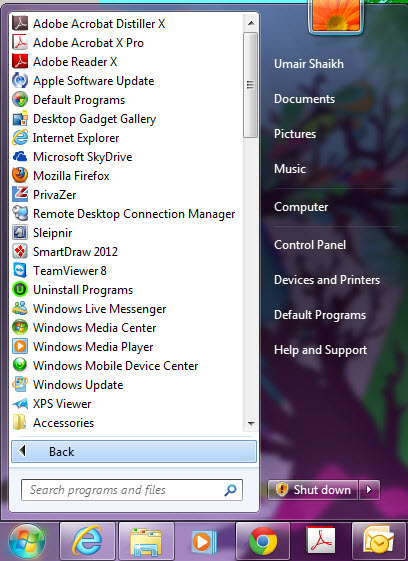408x561 pixels.
Task: Click the Apple Software Update icon
Action: pos(20,81)
